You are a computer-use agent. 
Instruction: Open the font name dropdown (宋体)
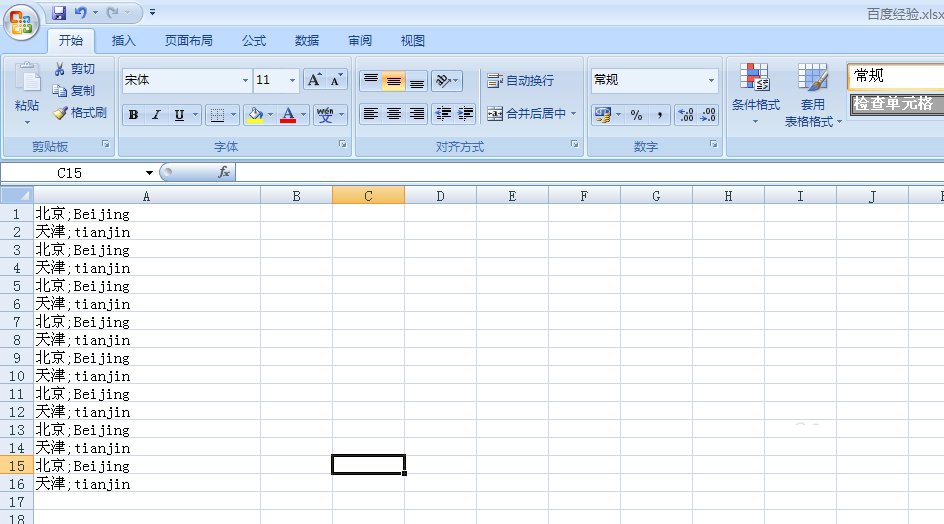[245, 80]
